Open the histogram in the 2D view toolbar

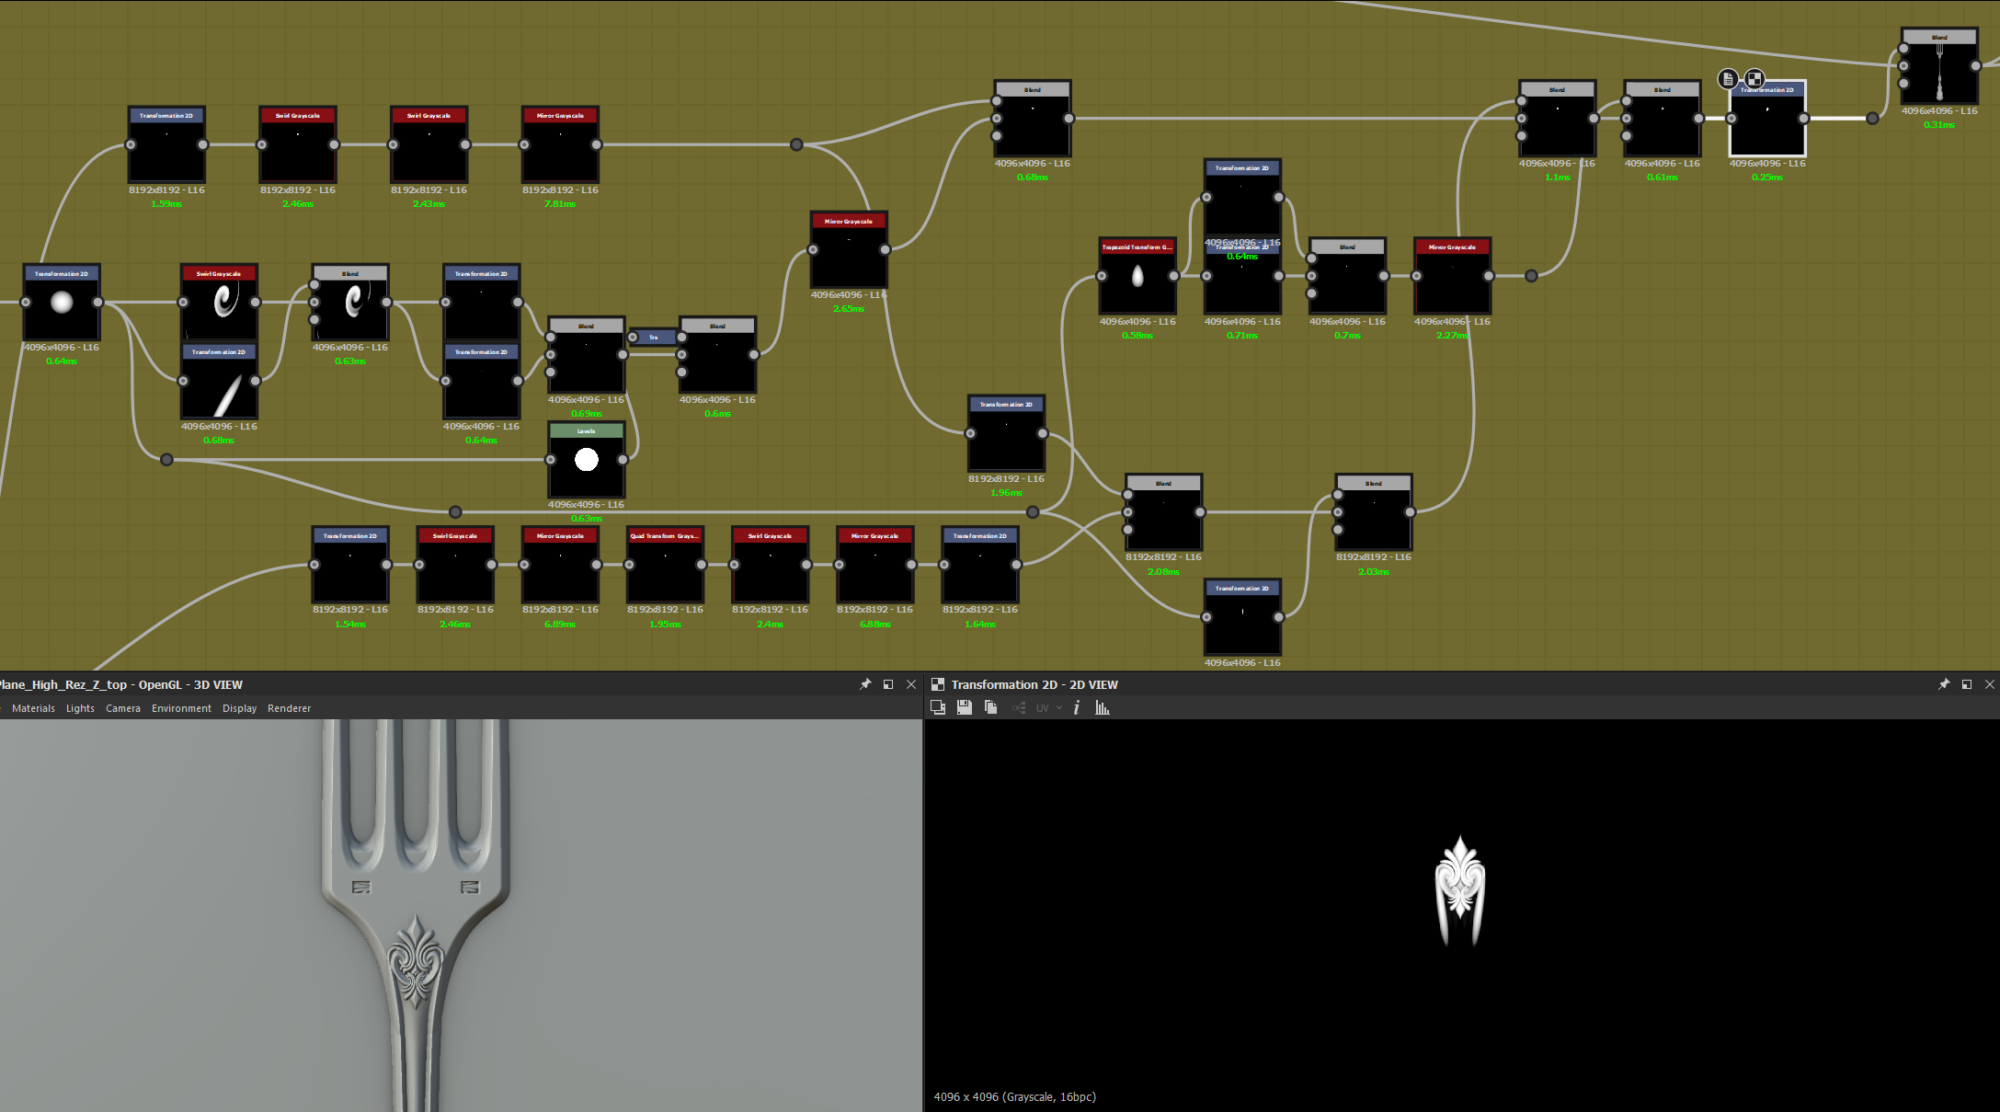1104,707
